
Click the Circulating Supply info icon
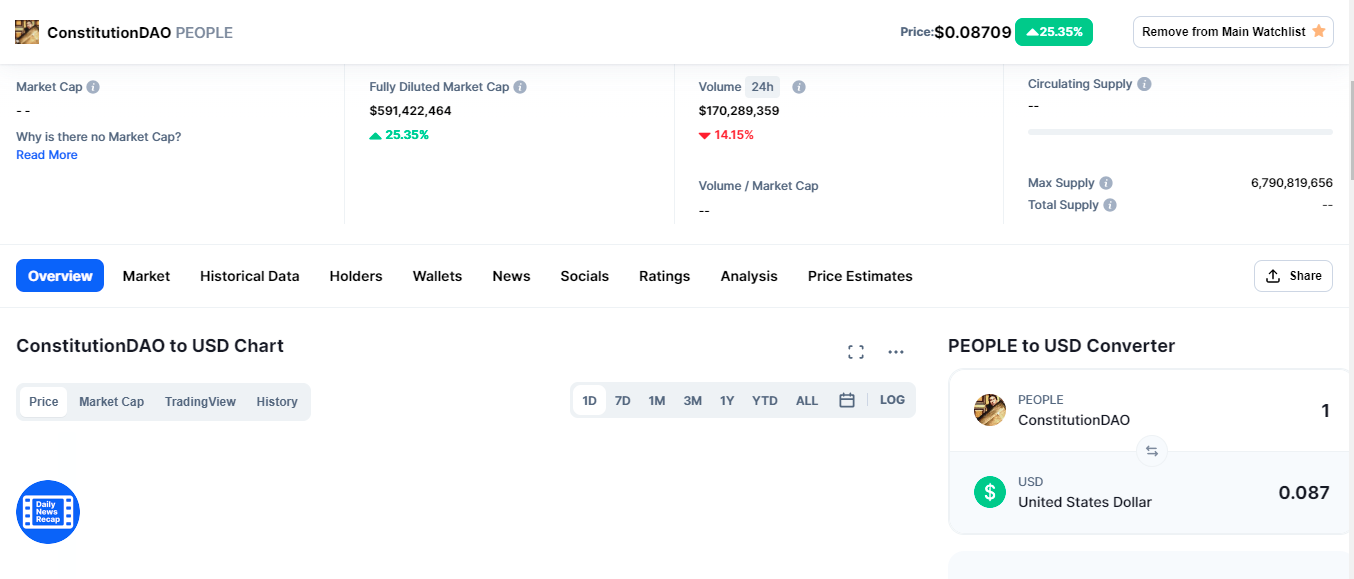[1144, 84]
